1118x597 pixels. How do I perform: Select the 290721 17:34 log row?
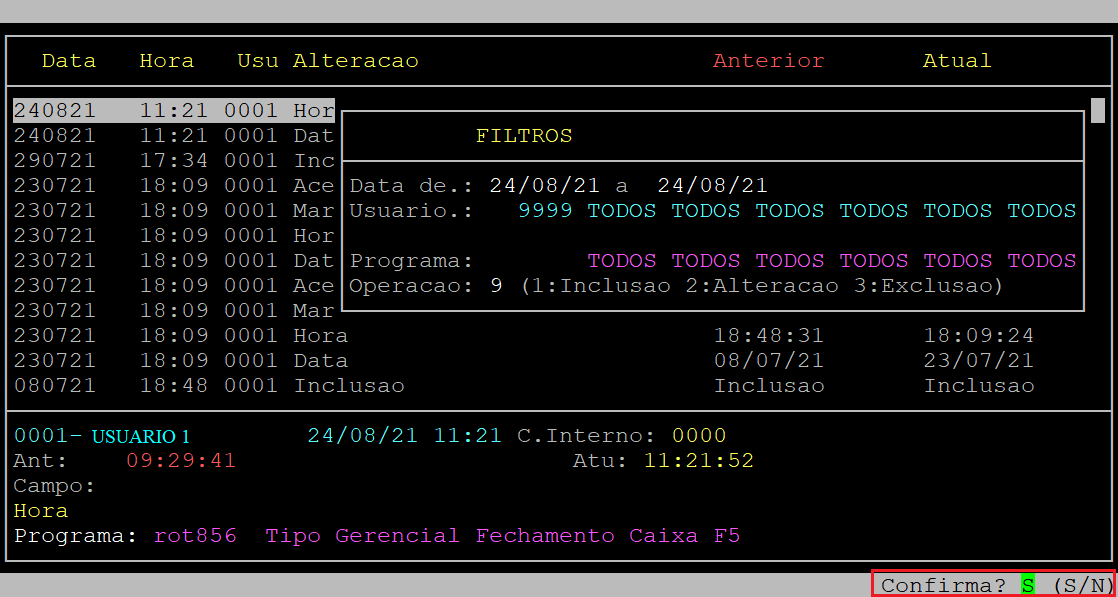coord(173,161)
